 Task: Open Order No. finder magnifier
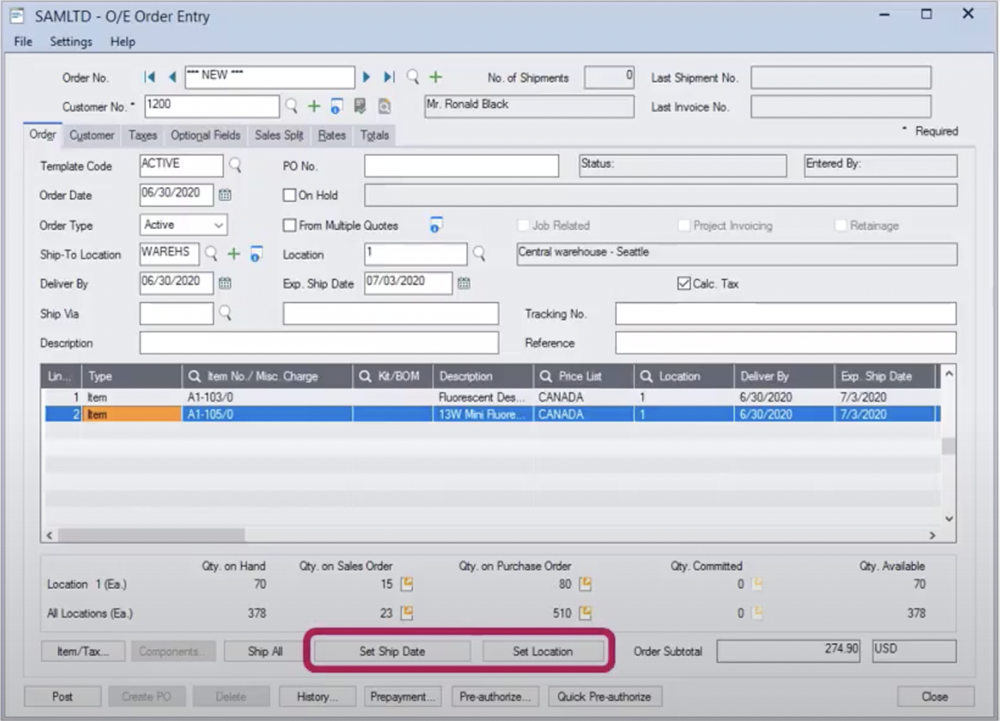click(x=413, y=77)
